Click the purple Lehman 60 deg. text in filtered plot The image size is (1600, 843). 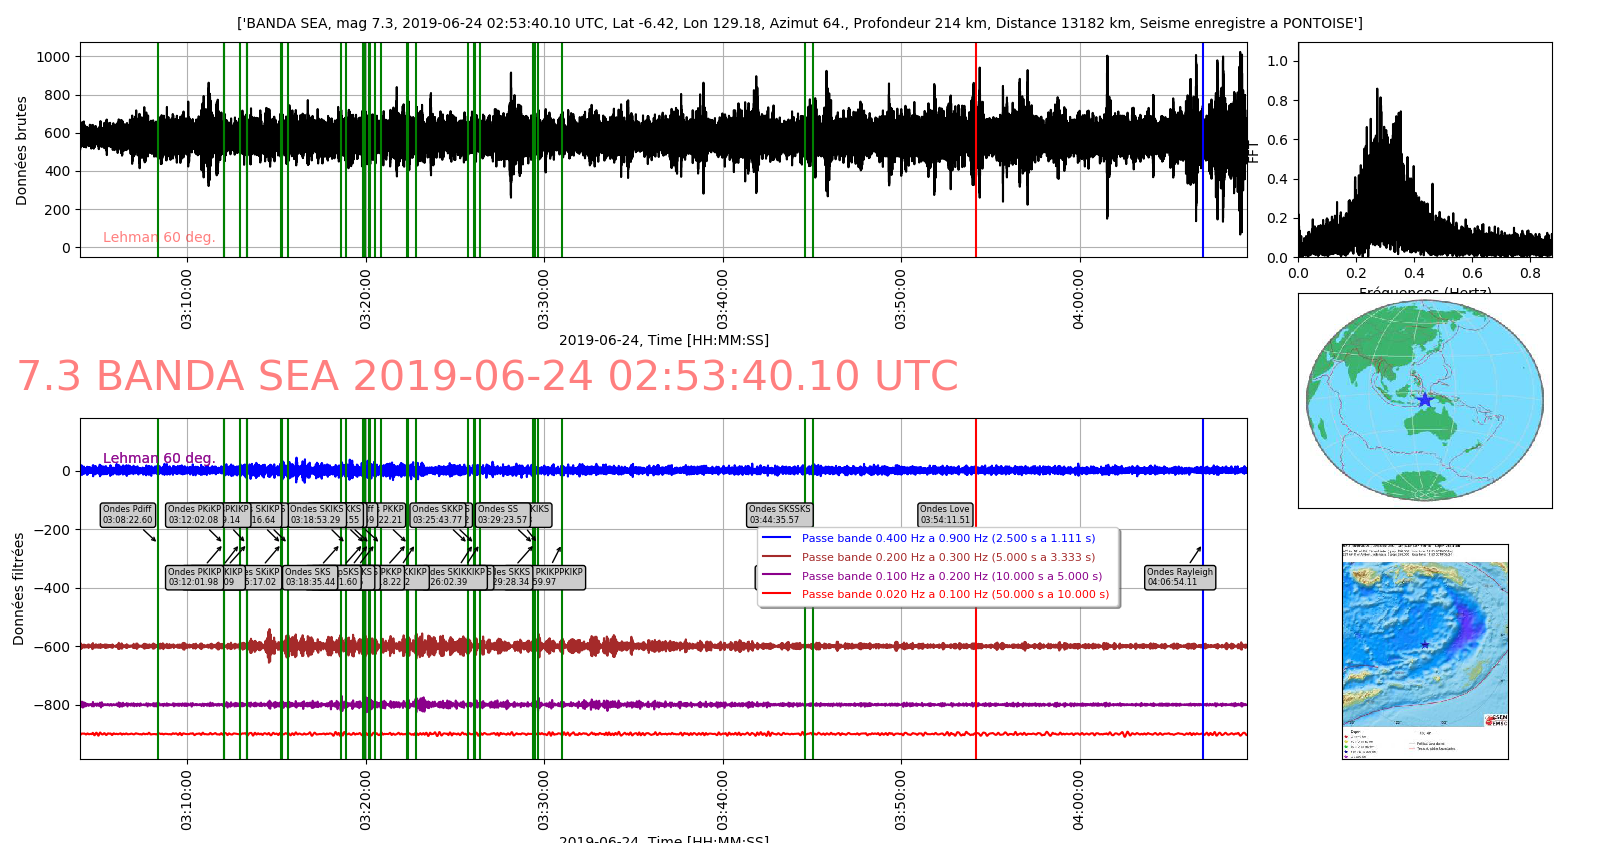point(159,458)
